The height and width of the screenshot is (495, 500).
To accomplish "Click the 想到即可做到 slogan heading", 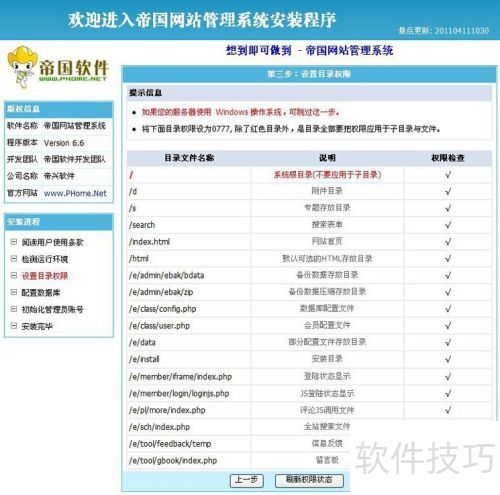I will 259,51.
